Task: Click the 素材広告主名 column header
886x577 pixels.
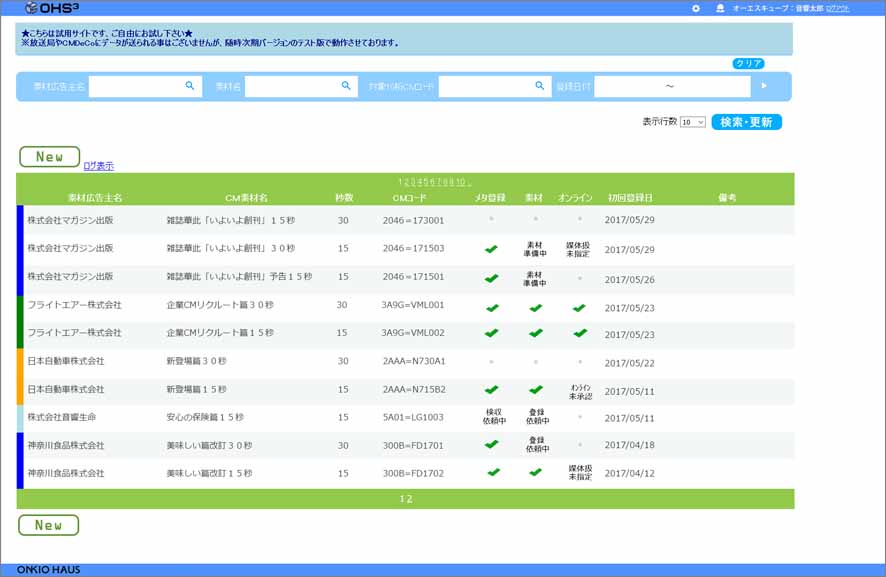Action: click(95, 198)
